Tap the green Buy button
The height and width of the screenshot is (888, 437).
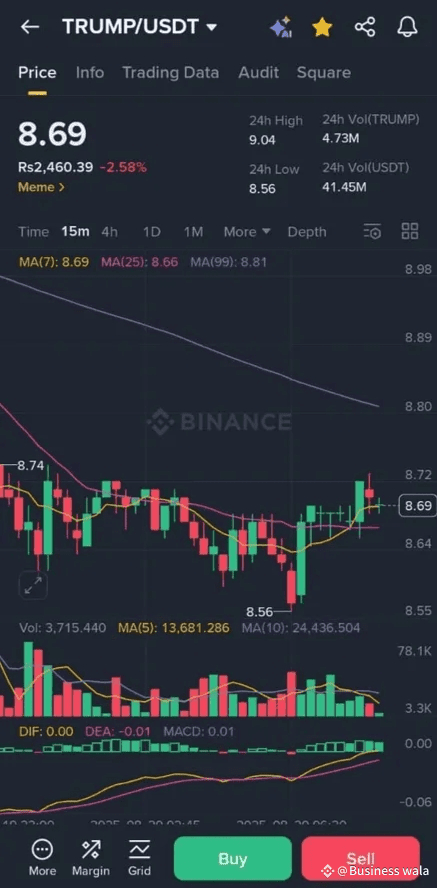click(233, 859)
